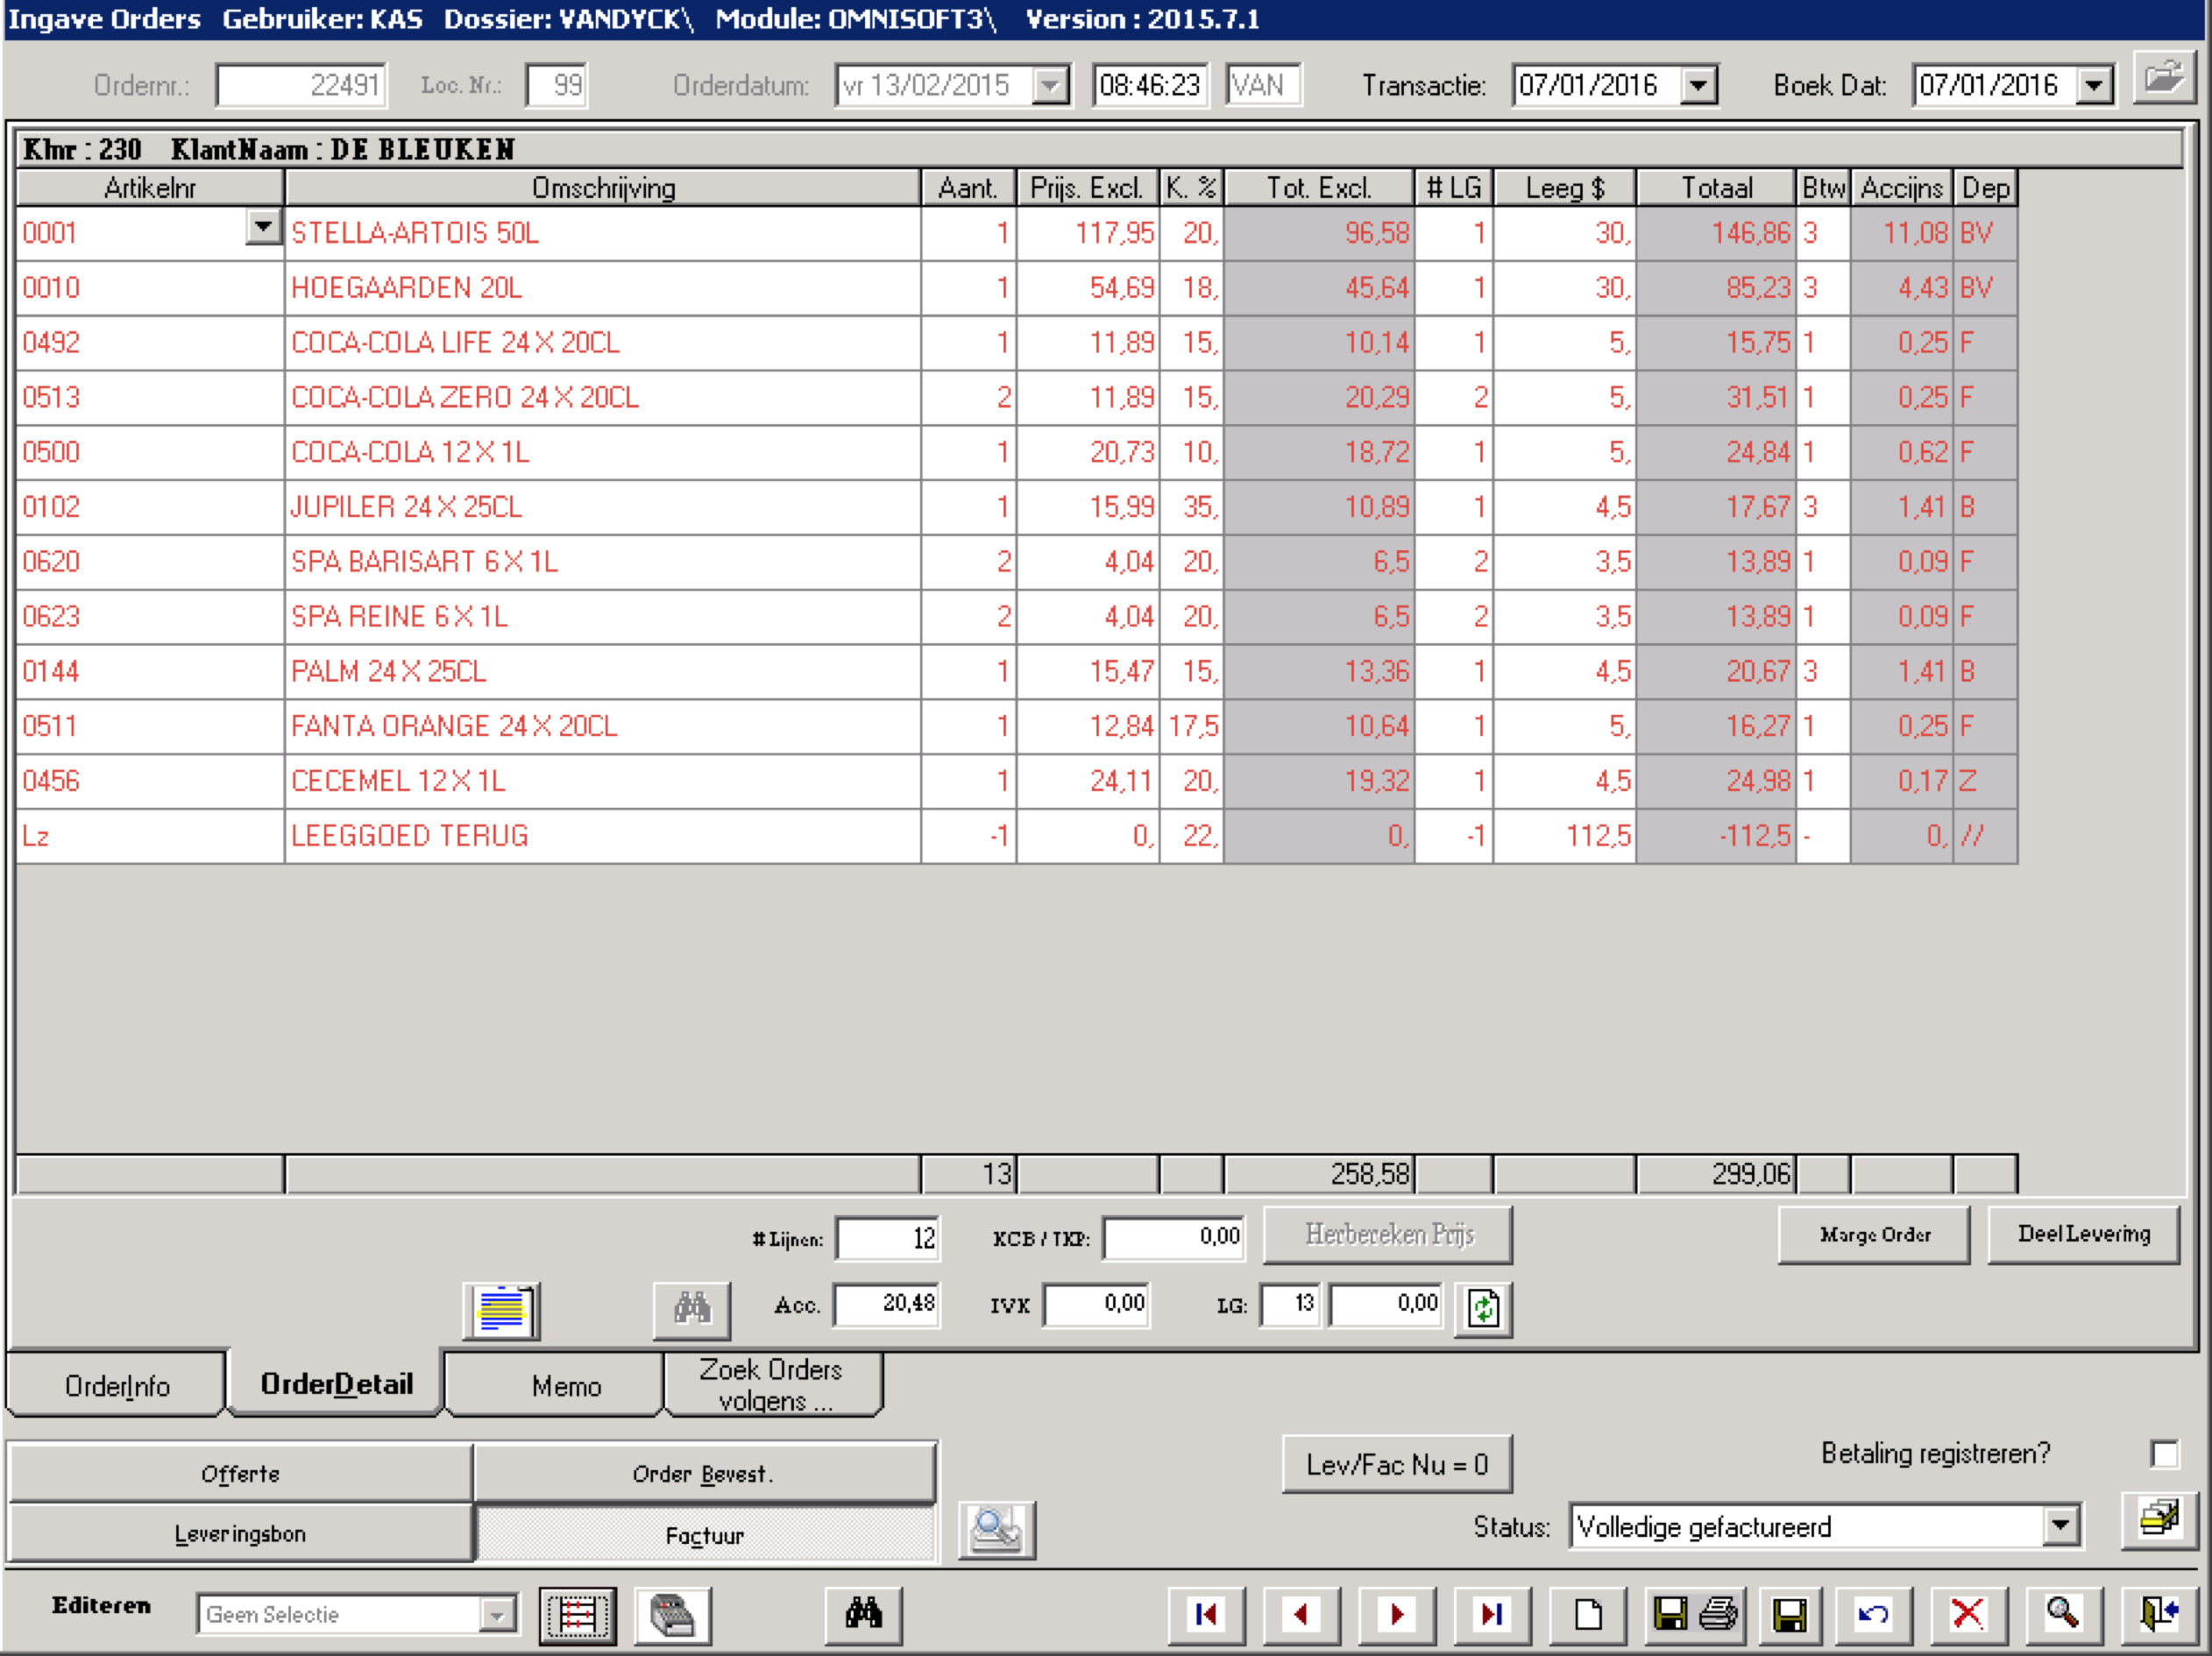Open the Orderdatum date dropdown
The image size is (2212, 1656).
(x=1050, y=85)
